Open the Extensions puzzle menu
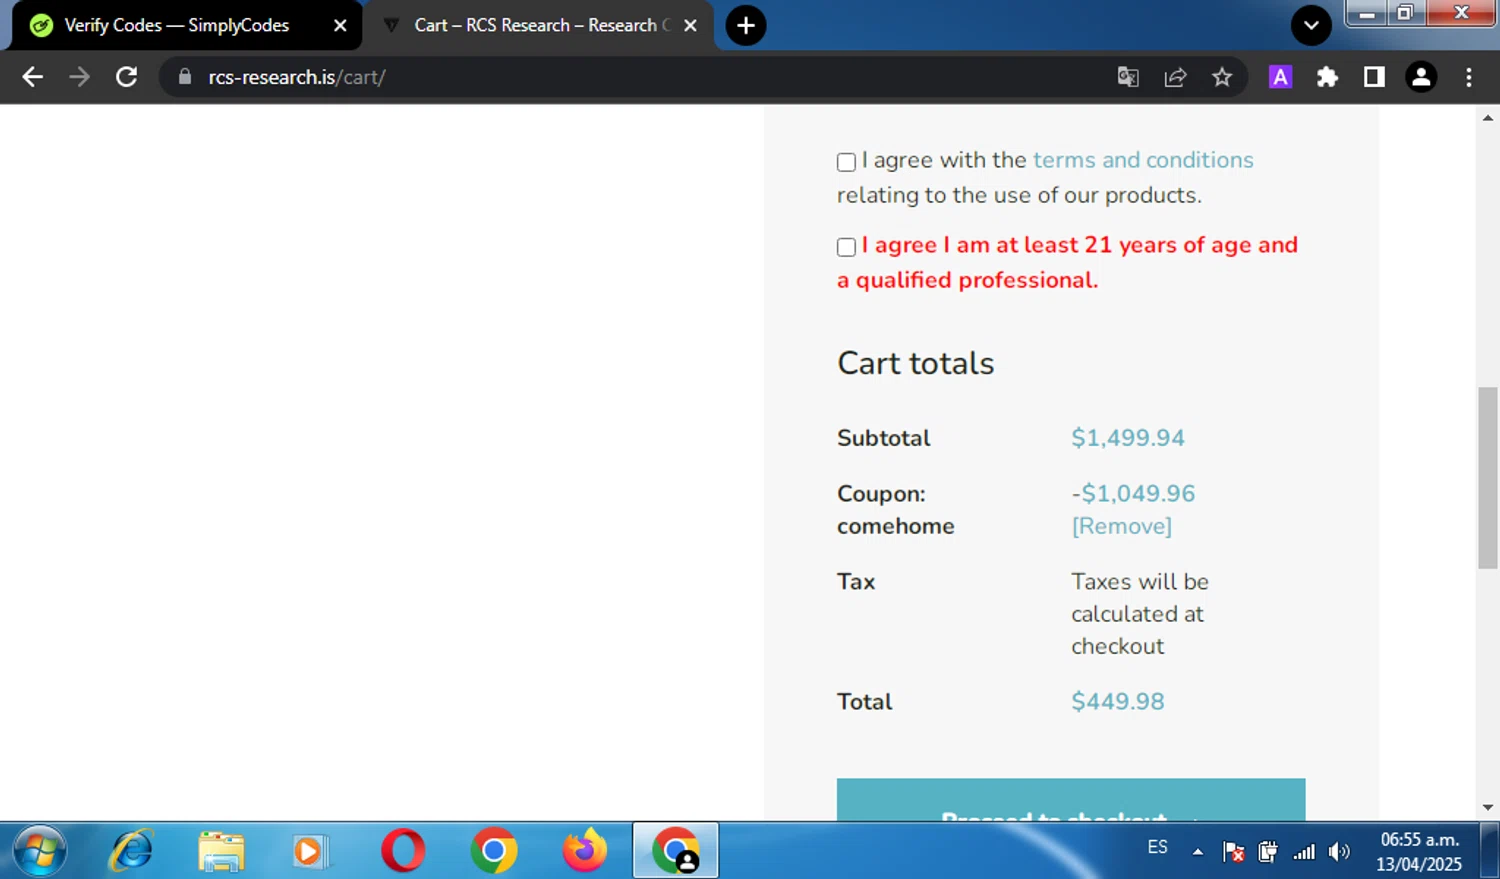This screenshot has width=1500, height=879. (x=1327, y=77)
